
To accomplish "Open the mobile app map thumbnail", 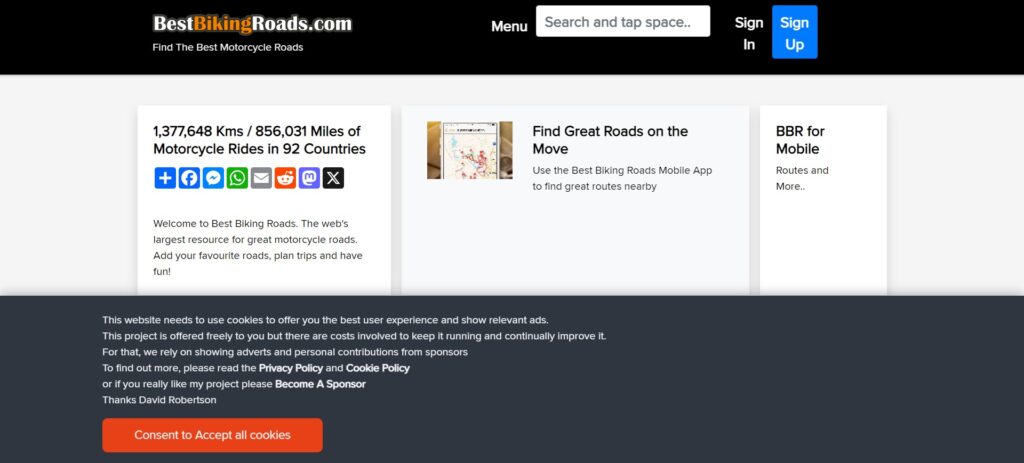I will click(470, 150).
